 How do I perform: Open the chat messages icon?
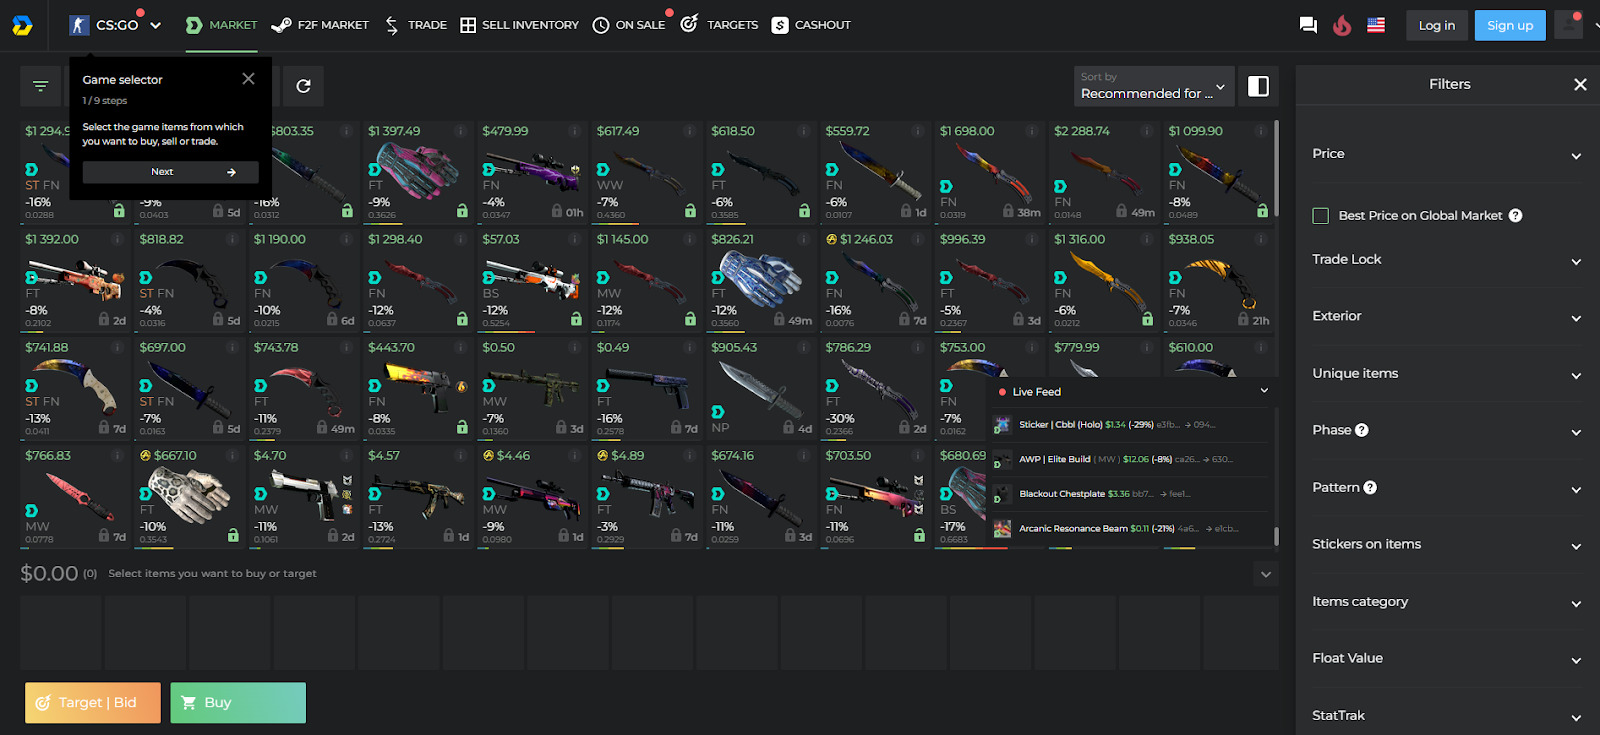pyautogui.click(x=1308, y=25)
